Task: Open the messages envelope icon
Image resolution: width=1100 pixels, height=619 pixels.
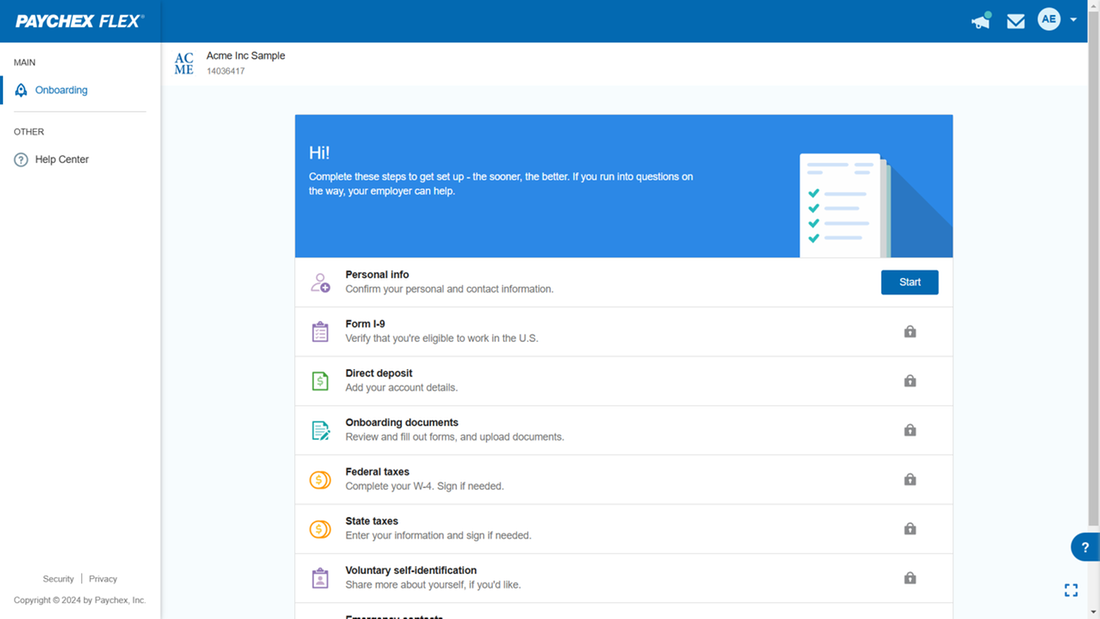Action: 1016,21
